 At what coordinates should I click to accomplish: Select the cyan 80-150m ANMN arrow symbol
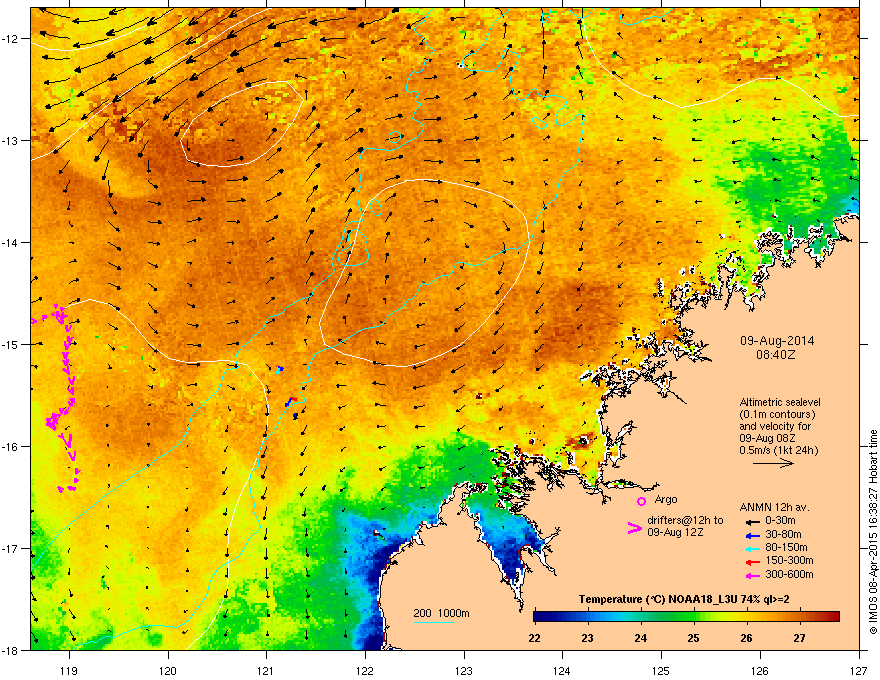click(751, 548)
